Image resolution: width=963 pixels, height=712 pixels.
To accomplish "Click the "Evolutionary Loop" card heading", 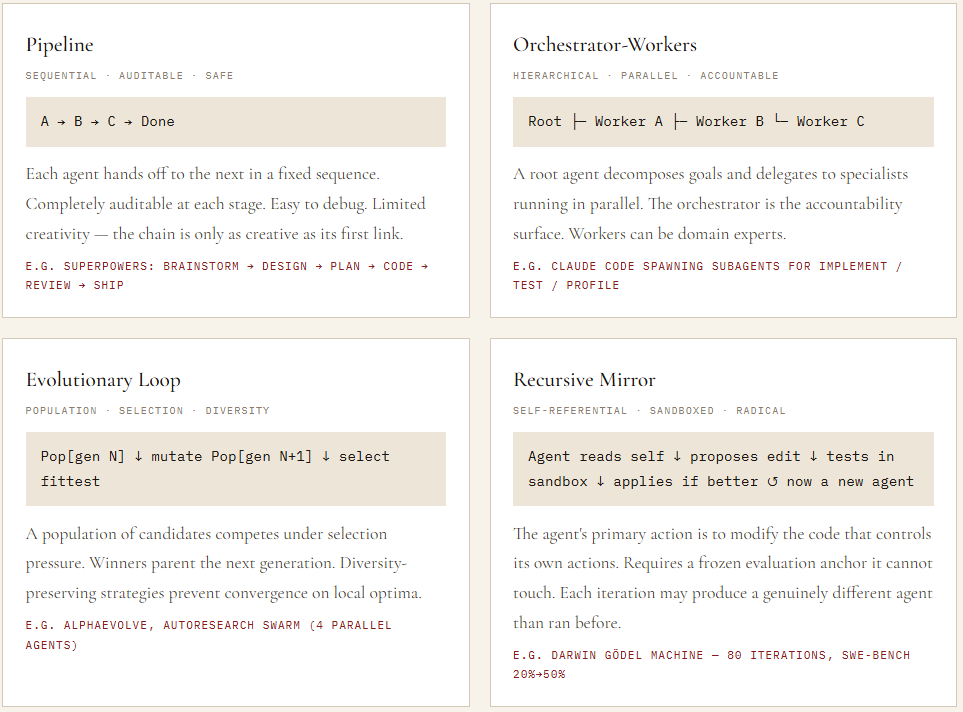I will tap(103, 380).
